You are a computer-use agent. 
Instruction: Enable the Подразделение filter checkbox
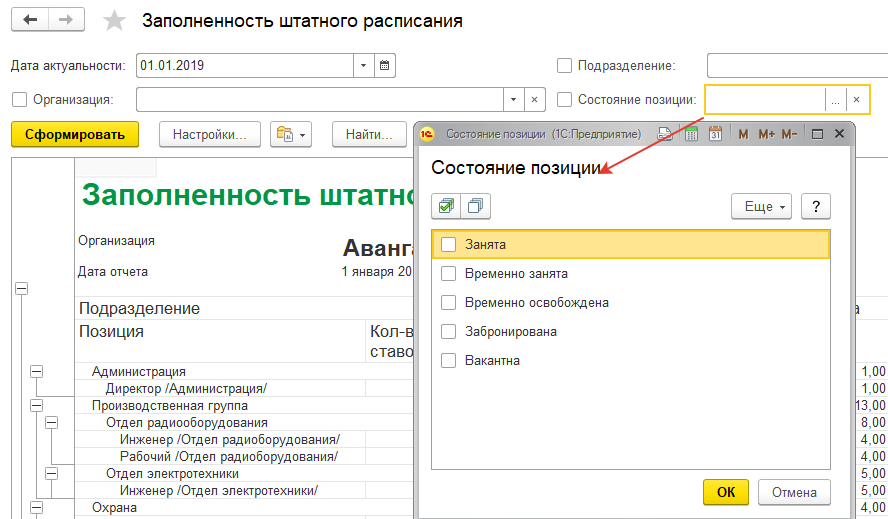point(564,66)
